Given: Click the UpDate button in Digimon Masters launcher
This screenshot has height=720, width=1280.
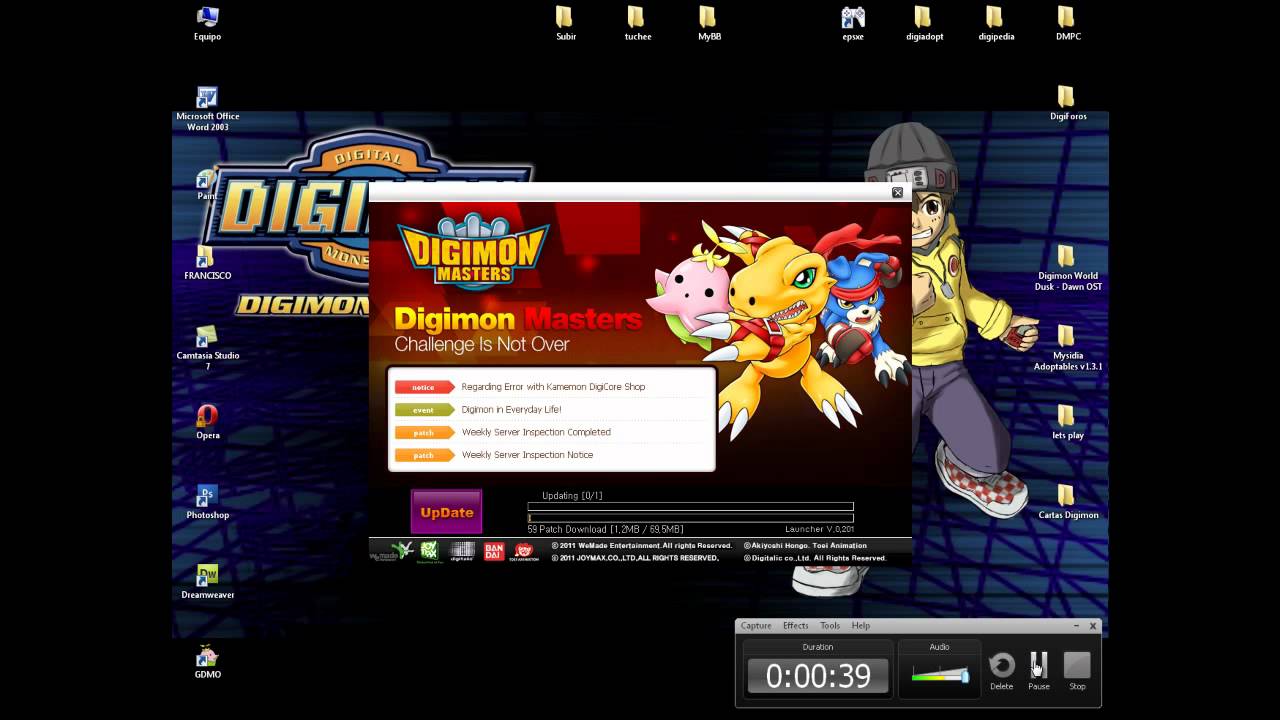Looking at the screenshot, I should 446,512.
